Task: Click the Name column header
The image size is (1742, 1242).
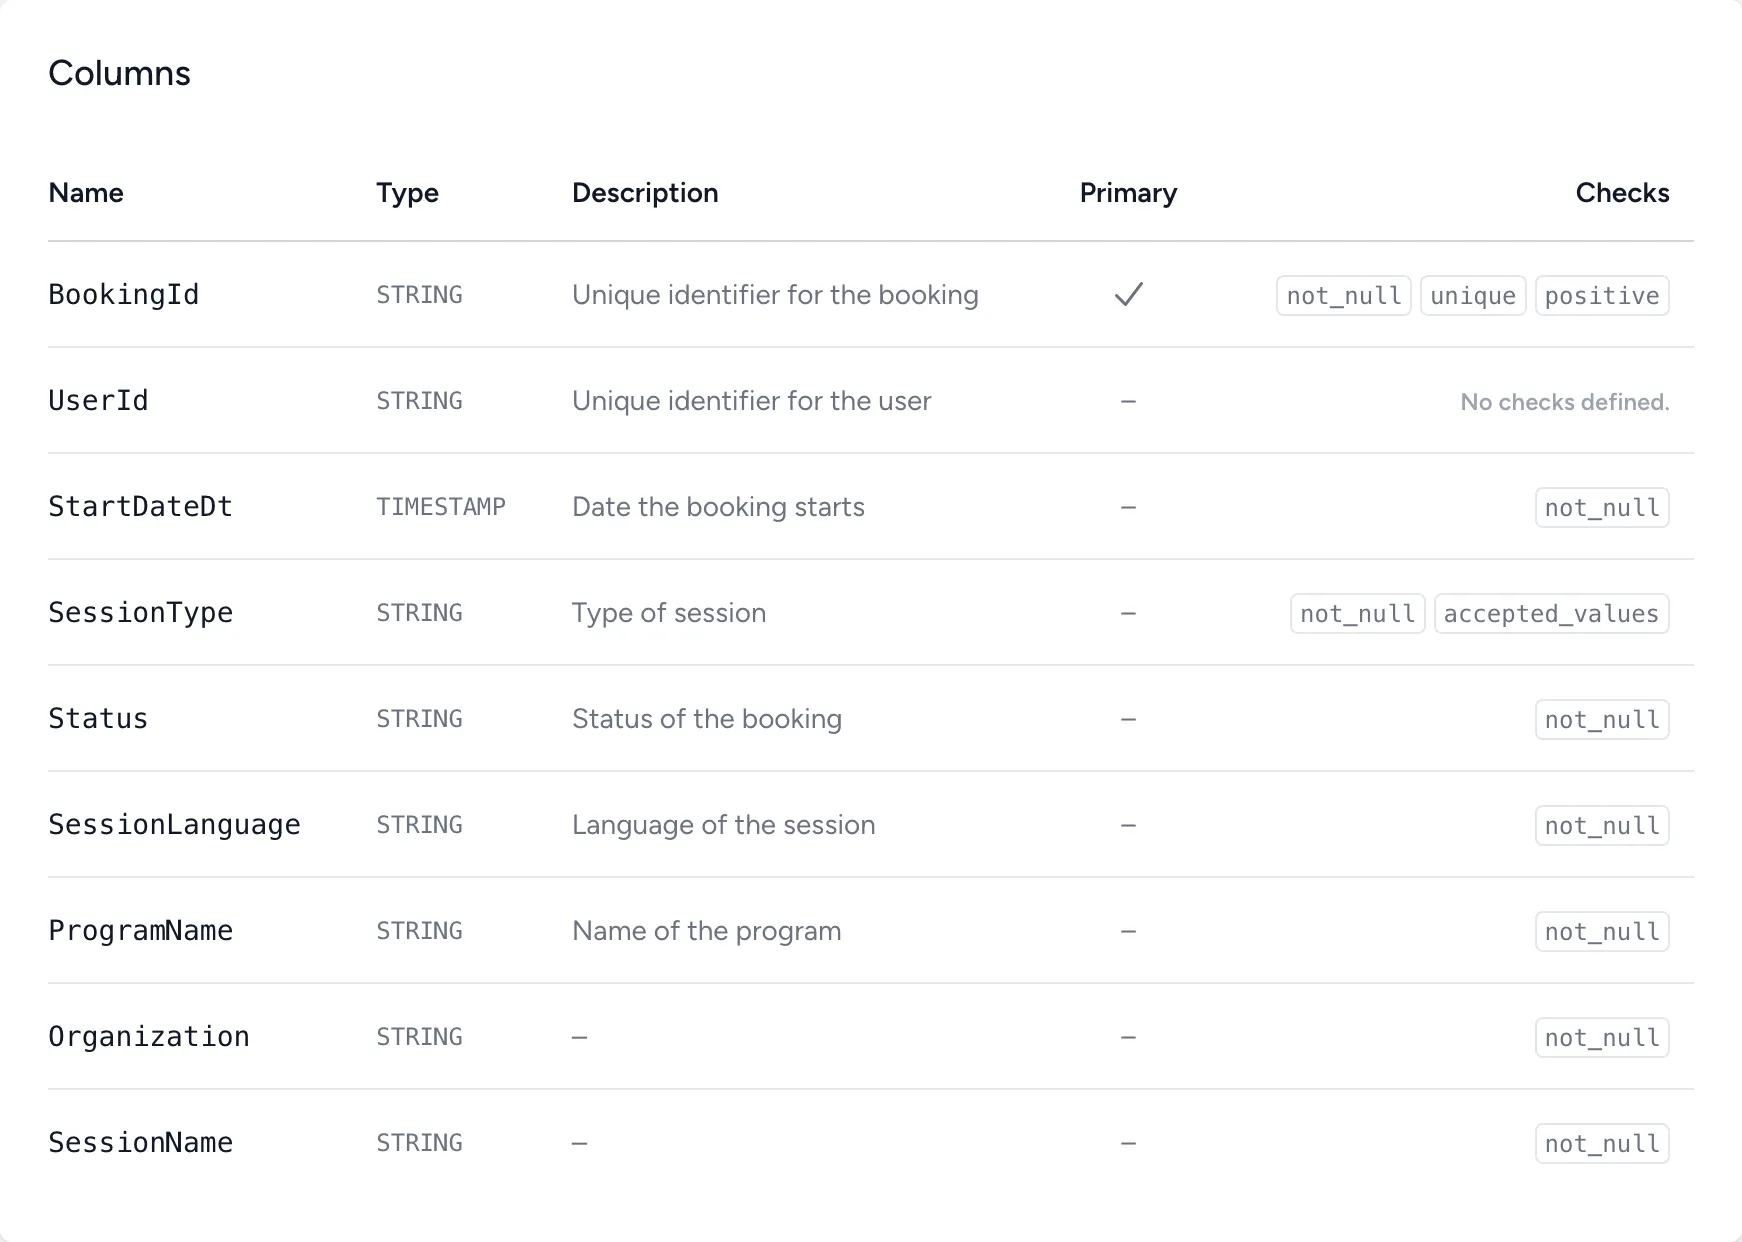Action: pos(86,193)
